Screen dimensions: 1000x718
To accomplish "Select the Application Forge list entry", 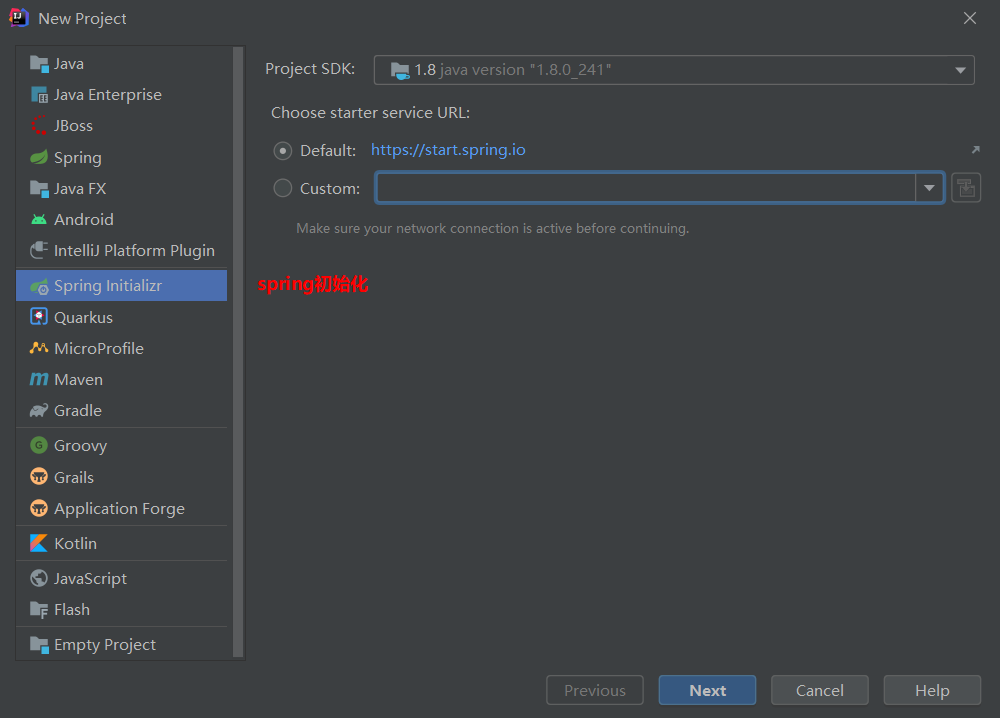I will pyautogui.click(x=121, y=508).
